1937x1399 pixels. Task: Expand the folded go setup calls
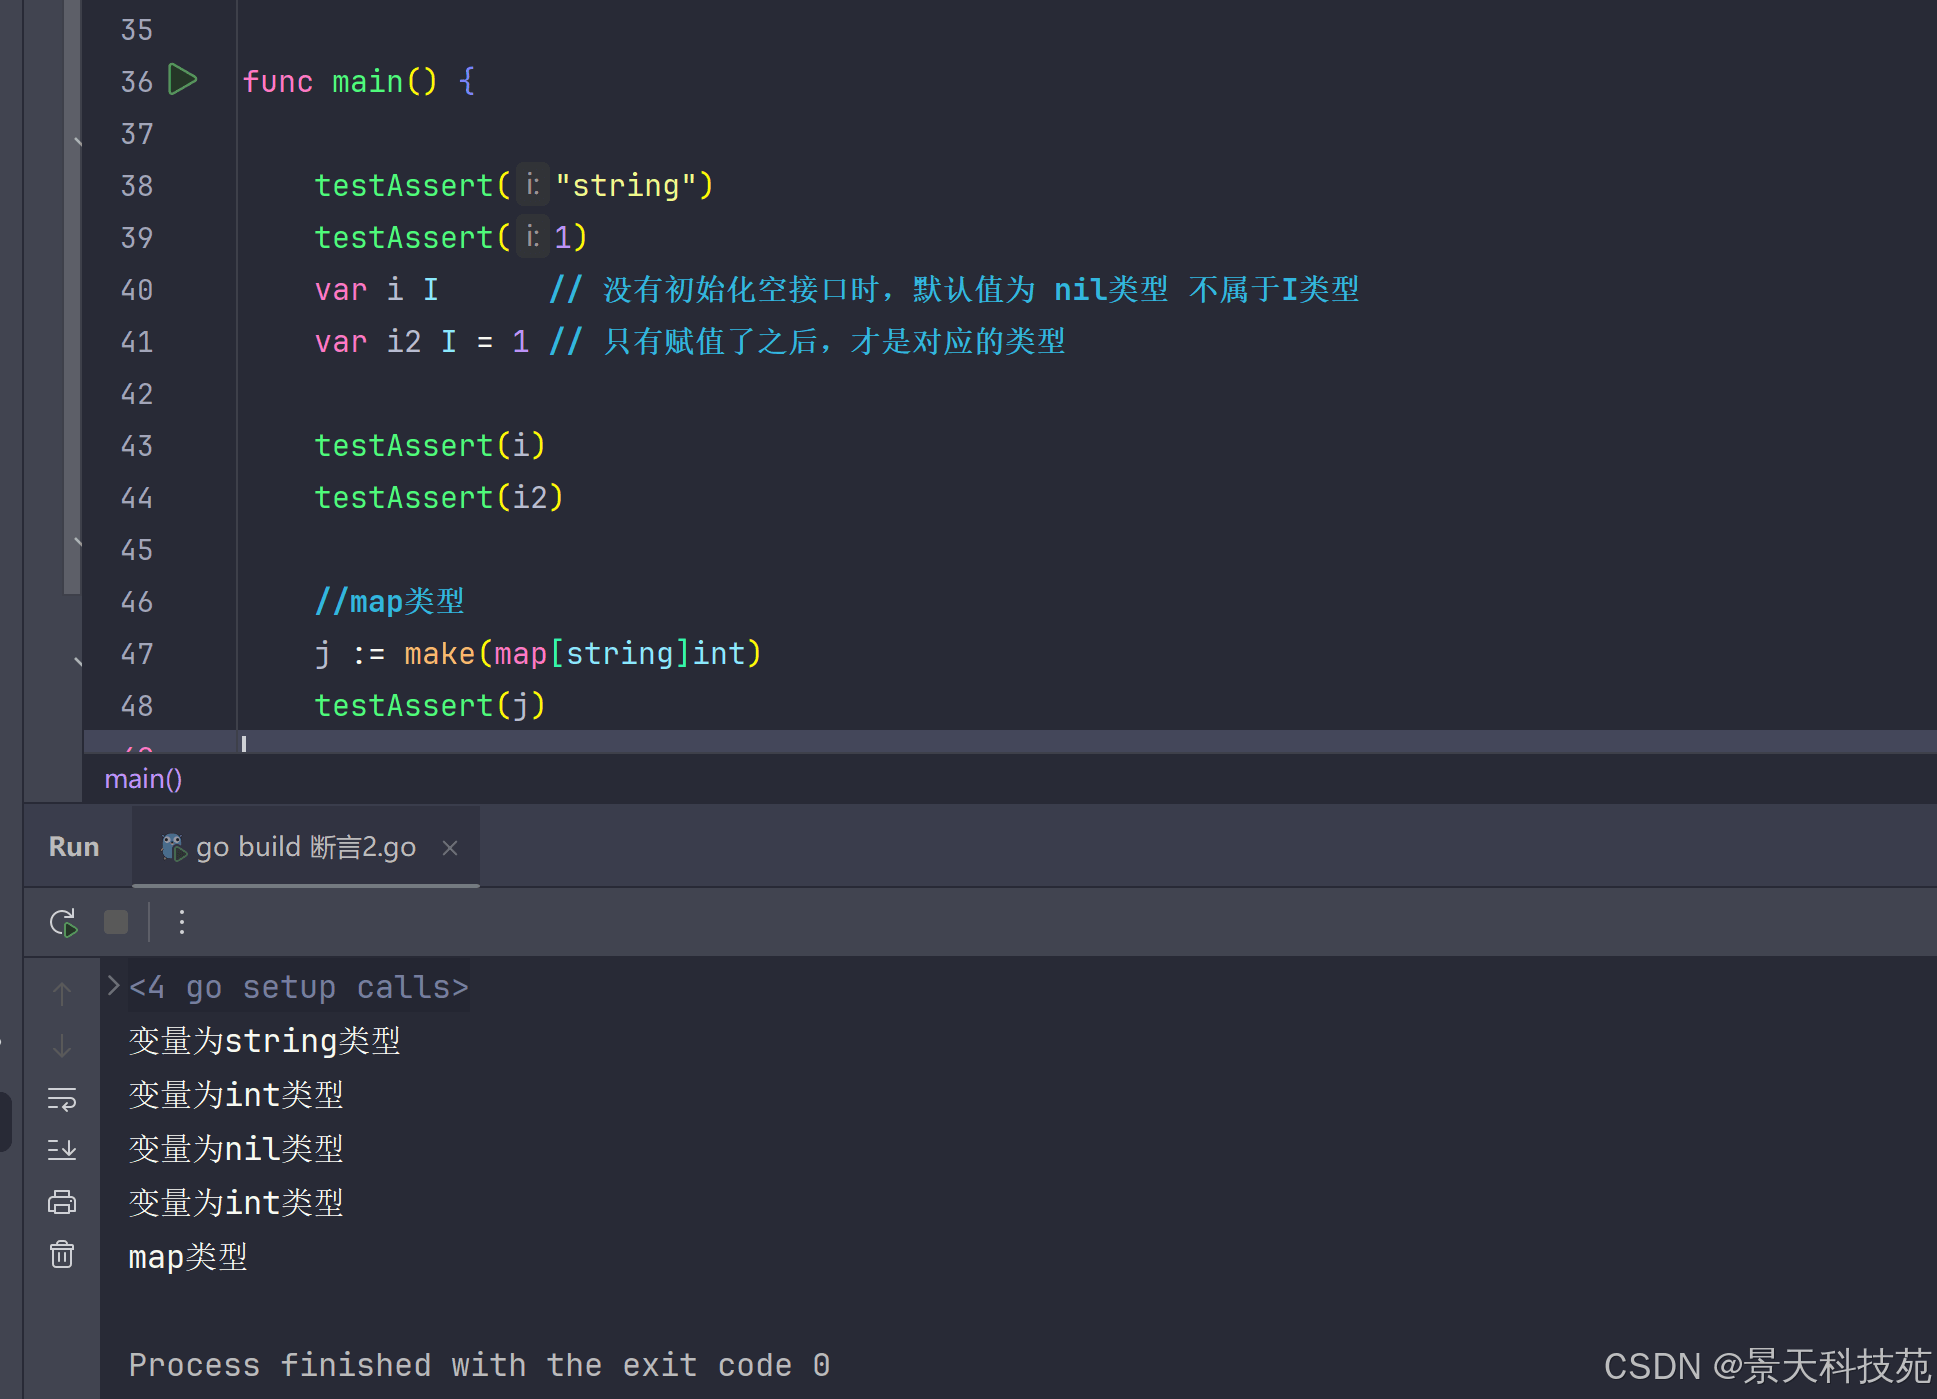[x=114, y=987]
